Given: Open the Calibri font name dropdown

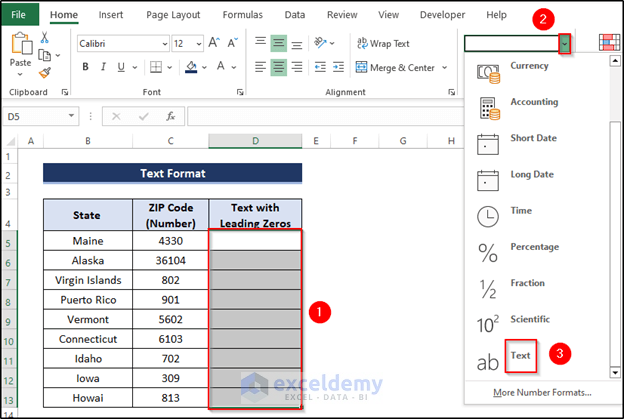Looking at the screenshot, I should tap(165, 44).
